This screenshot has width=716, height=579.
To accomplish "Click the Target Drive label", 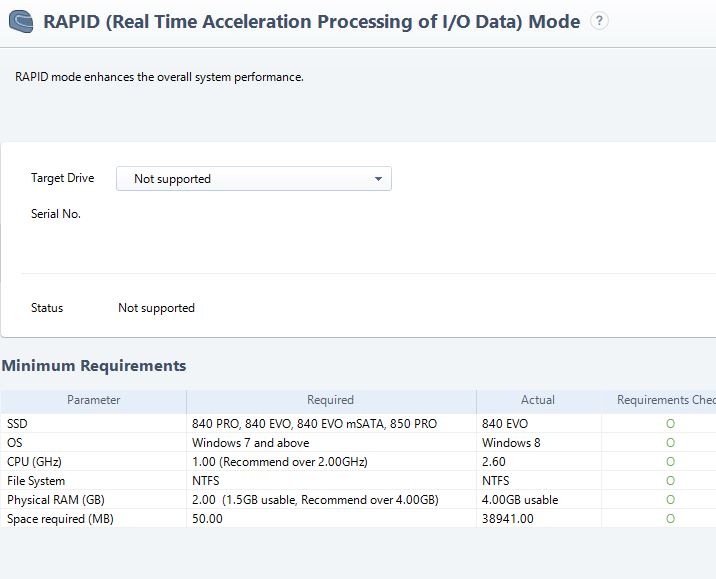I will click(63, 178).
